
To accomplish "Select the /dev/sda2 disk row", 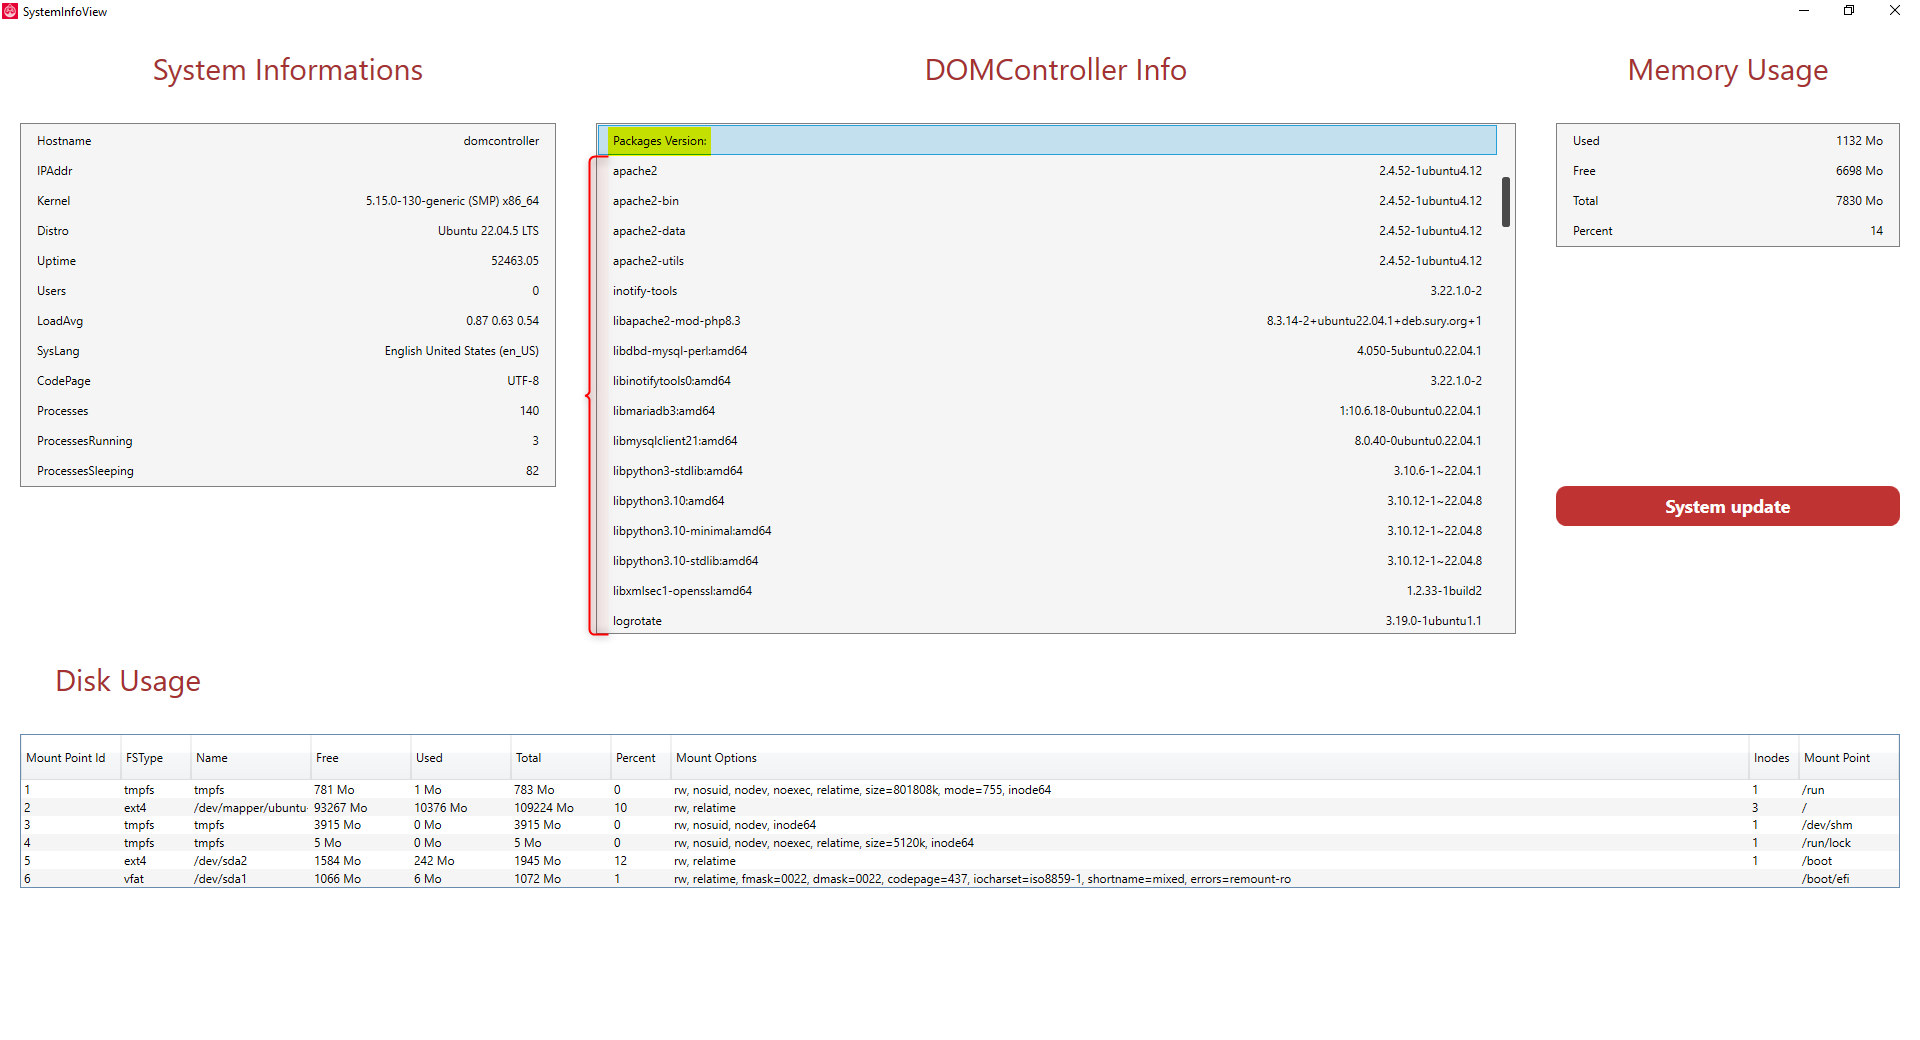I will pos(960,861).
